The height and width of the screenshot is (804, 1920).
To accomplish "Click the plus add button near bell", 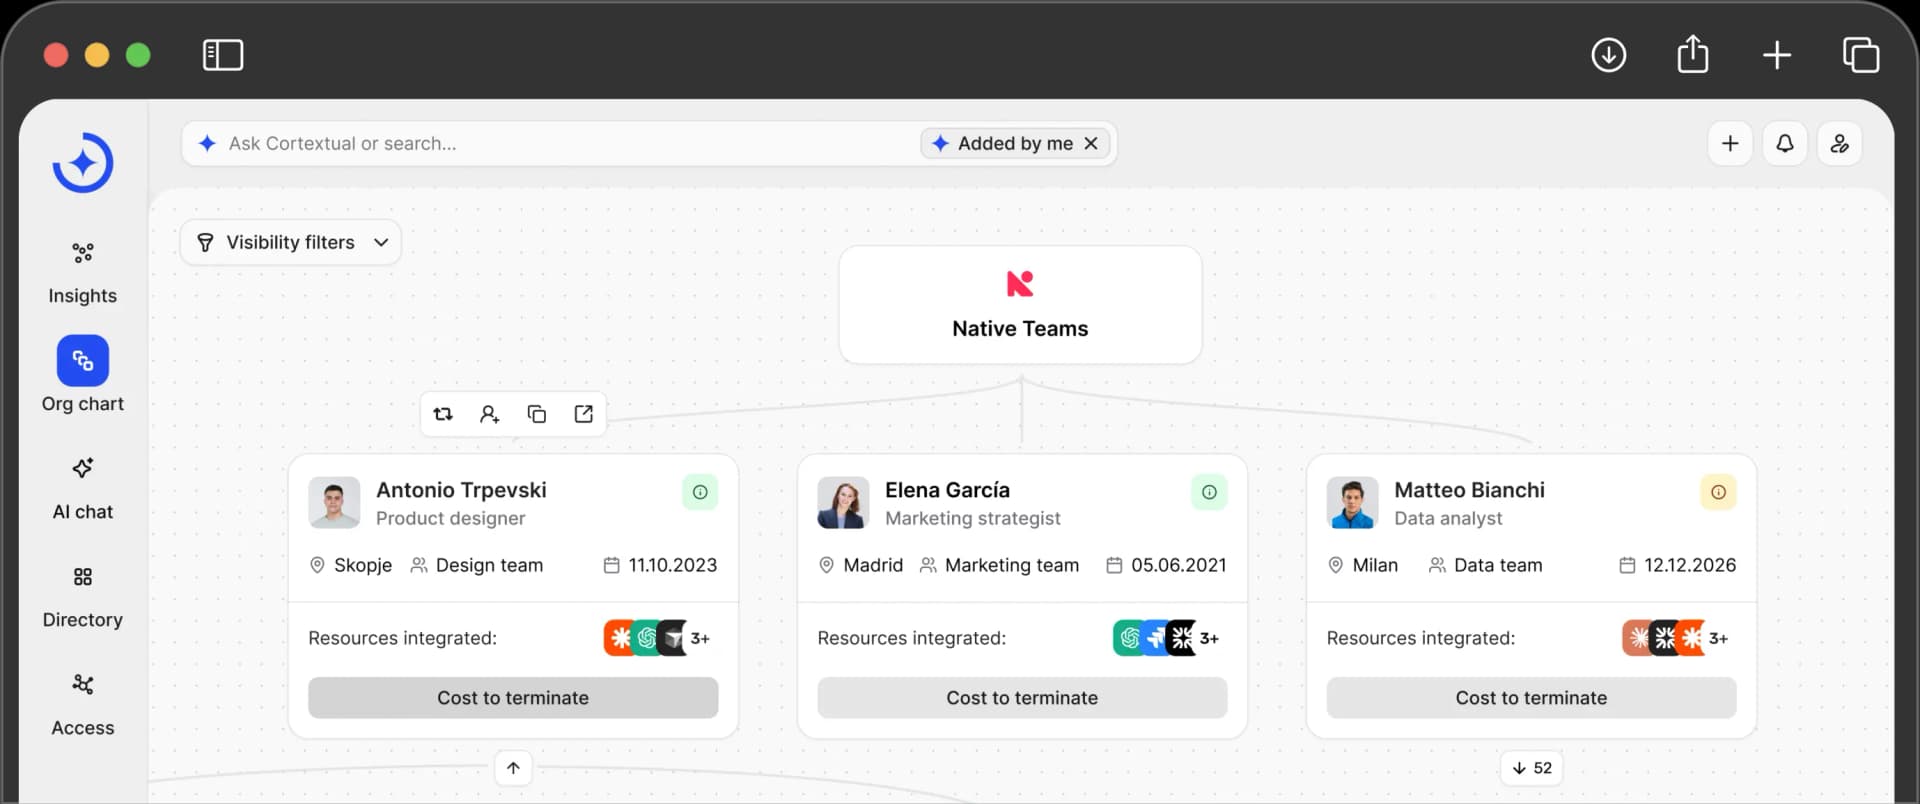I will (x=1730, y=144).
